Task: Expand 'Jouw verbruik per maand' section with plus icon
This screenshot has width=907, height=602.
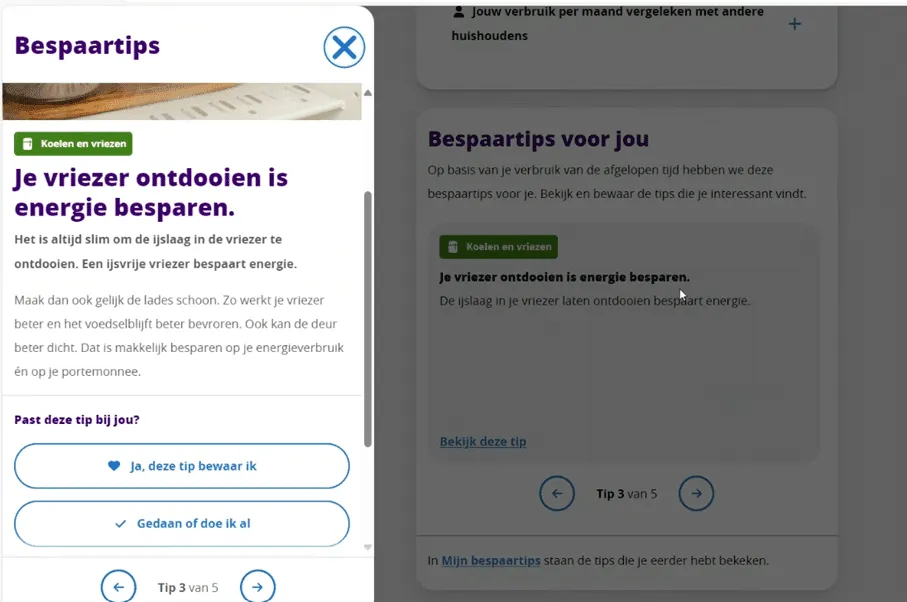Action: [795, 24]
